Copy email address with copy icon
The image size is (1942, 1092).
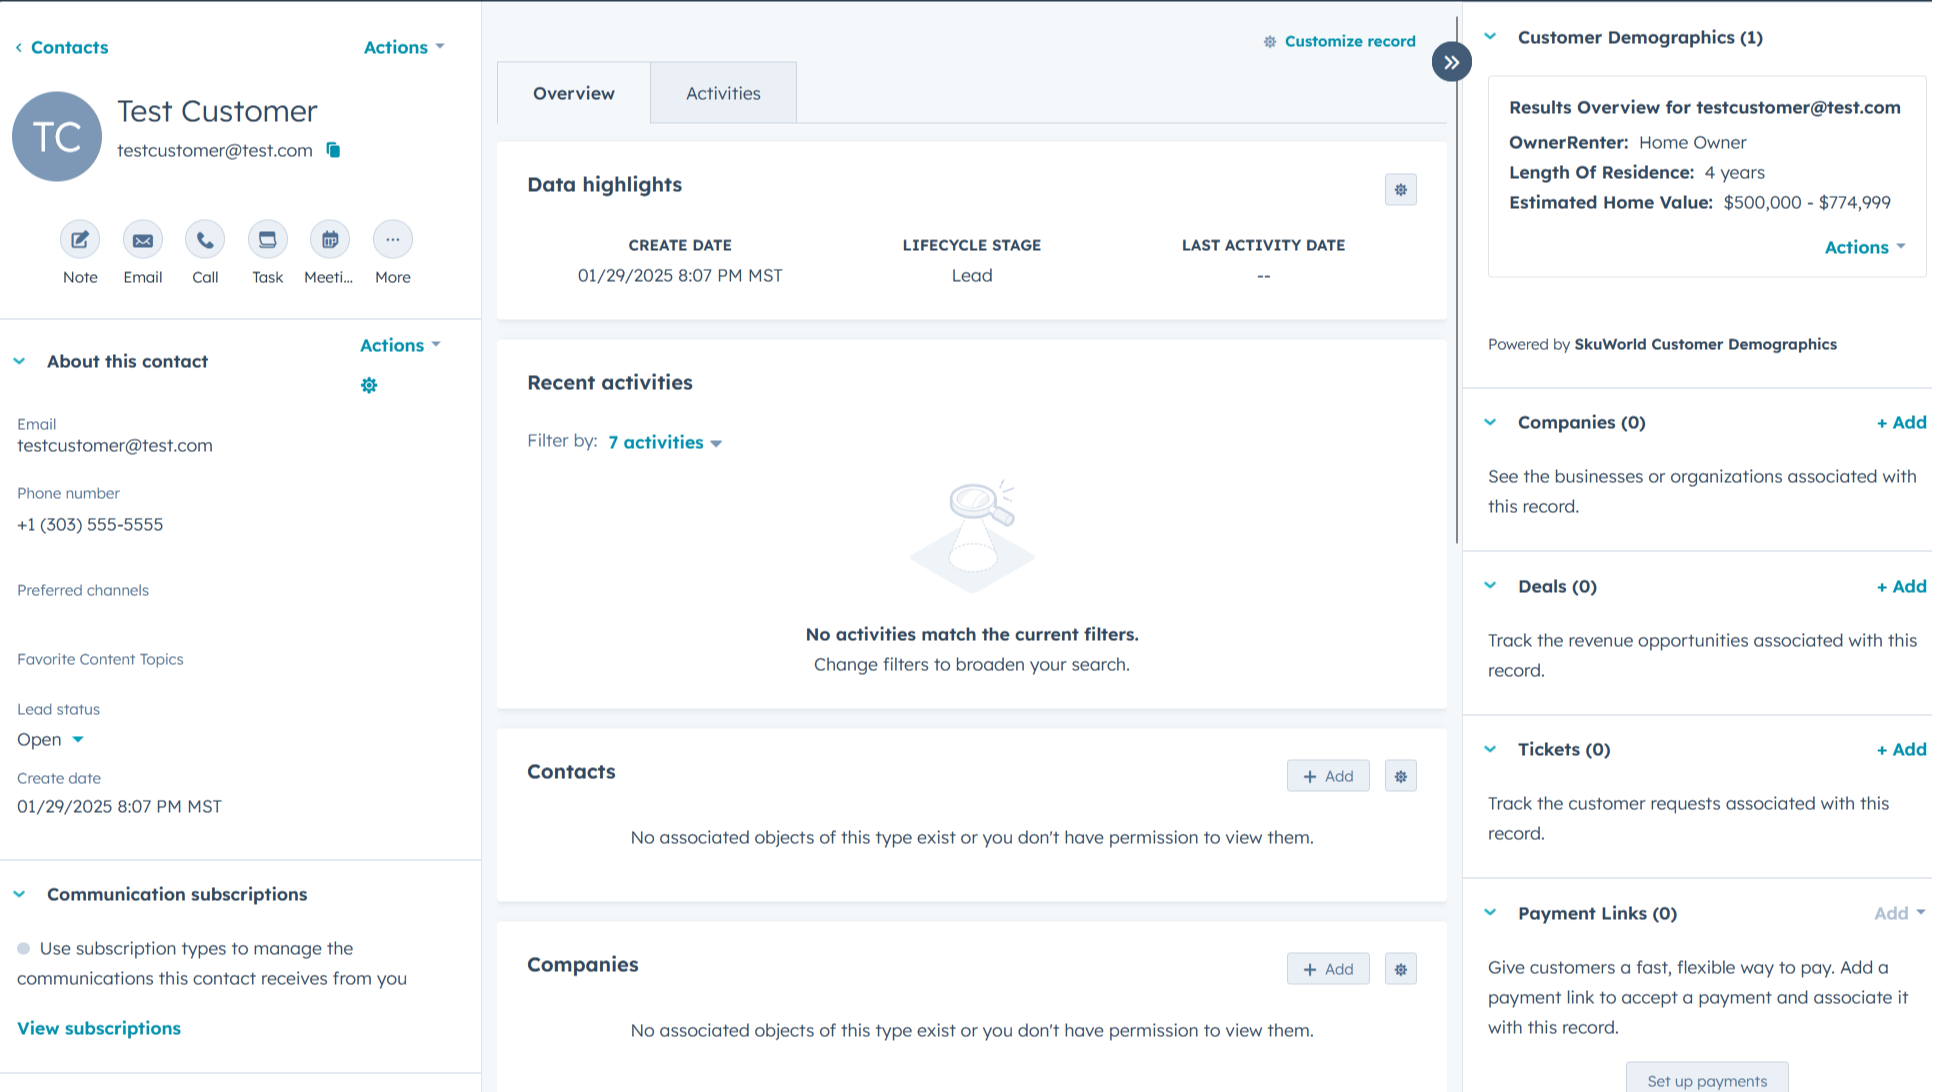[x=334, y=150]
